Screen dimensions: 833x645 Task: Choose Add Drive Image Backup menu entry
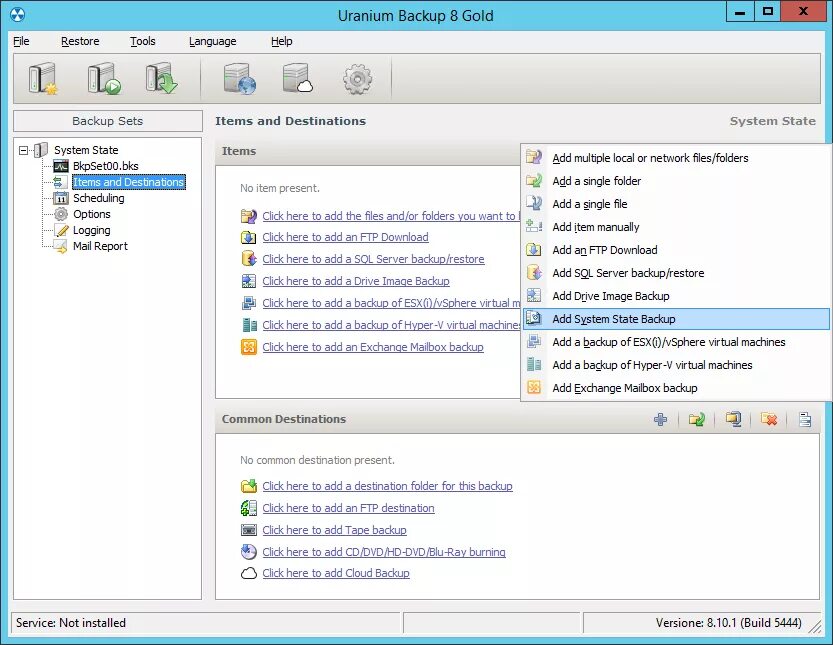[x=676, y=296]
